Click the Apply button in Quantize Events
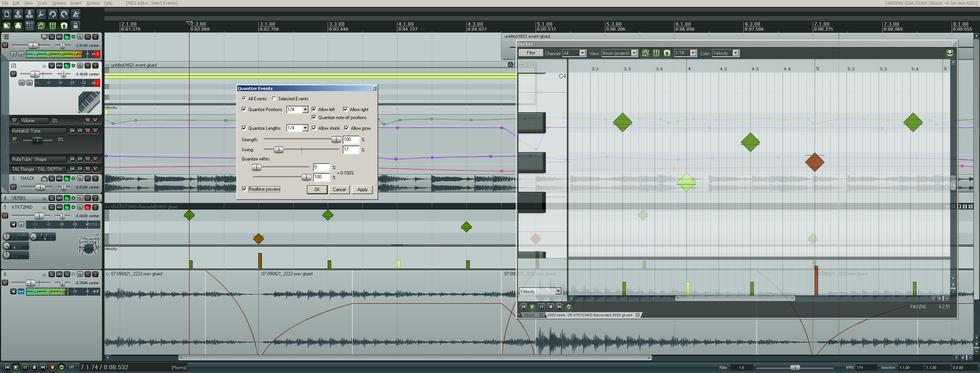 pos(362,189)
